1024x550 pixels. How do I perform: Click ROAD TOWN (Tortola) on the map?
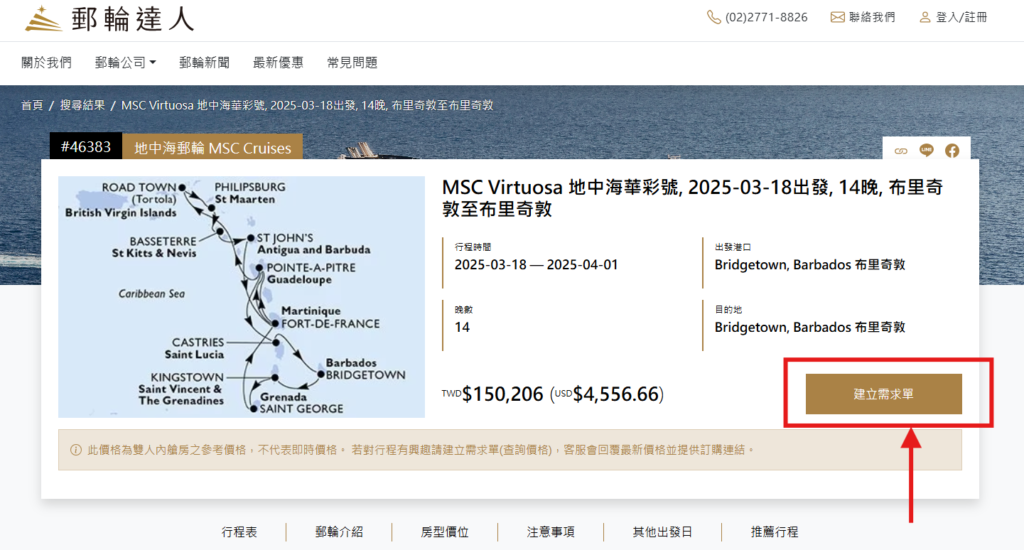pyautogui.click(x=138, y=193)
